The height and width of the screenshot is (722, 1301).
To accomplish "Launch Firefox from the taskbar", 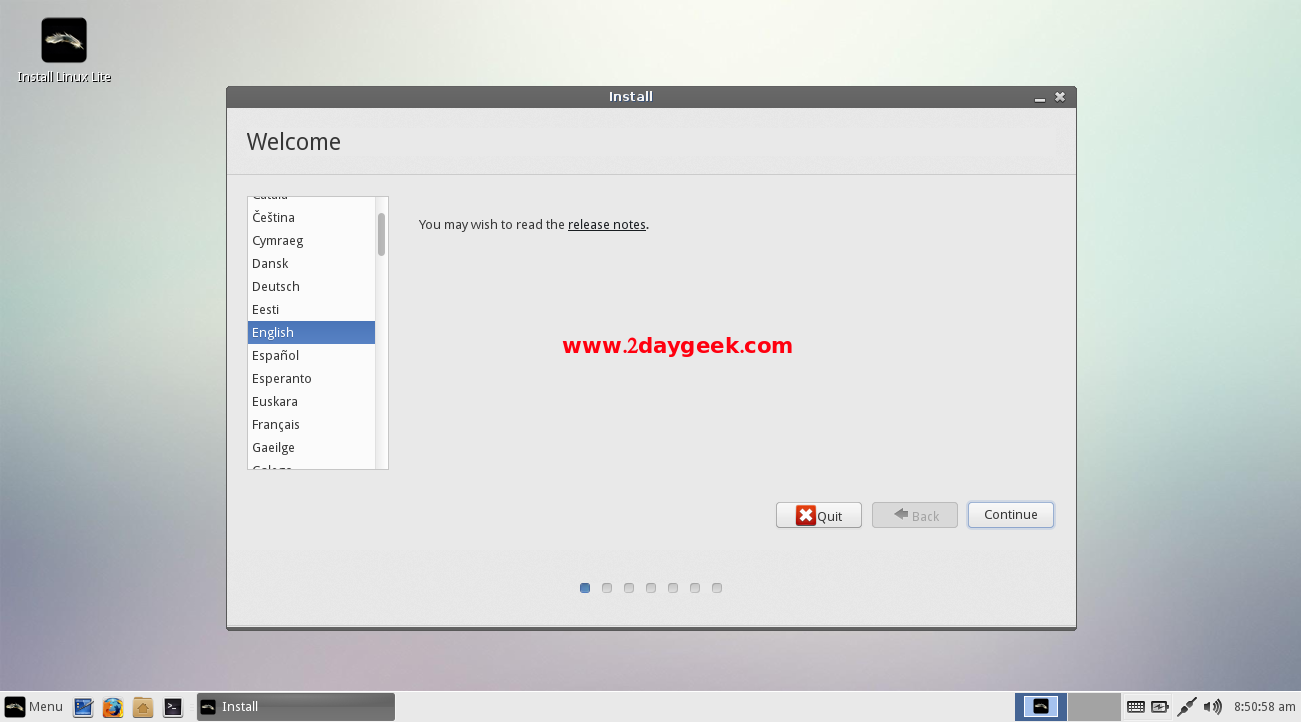I will pyautogui.click(x=113, y=707).
